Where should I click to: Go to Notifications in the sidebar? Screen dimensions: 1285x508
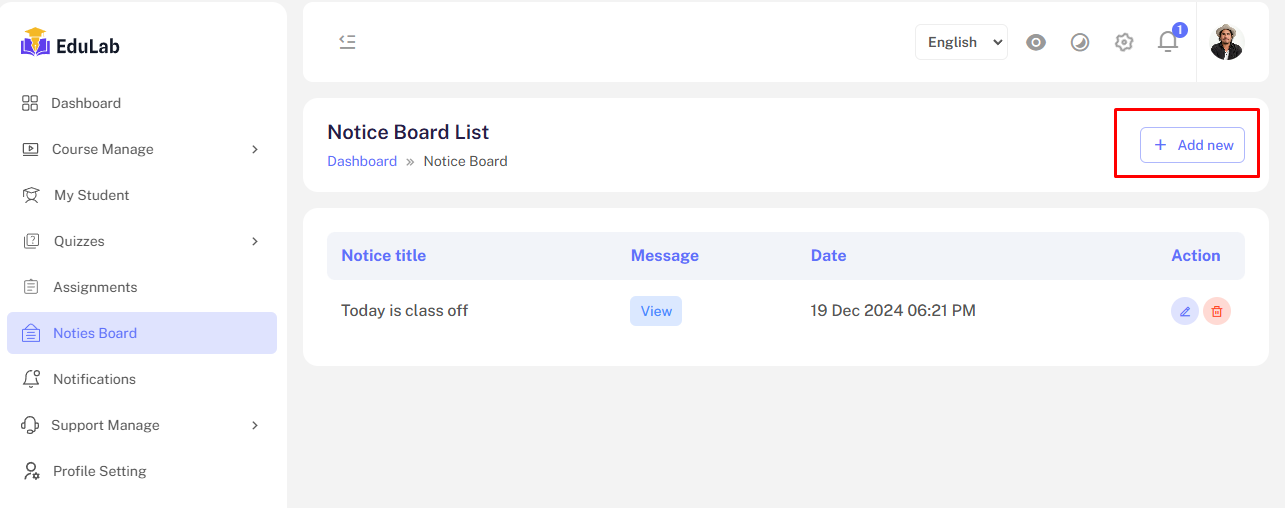[x=94, y=379]
